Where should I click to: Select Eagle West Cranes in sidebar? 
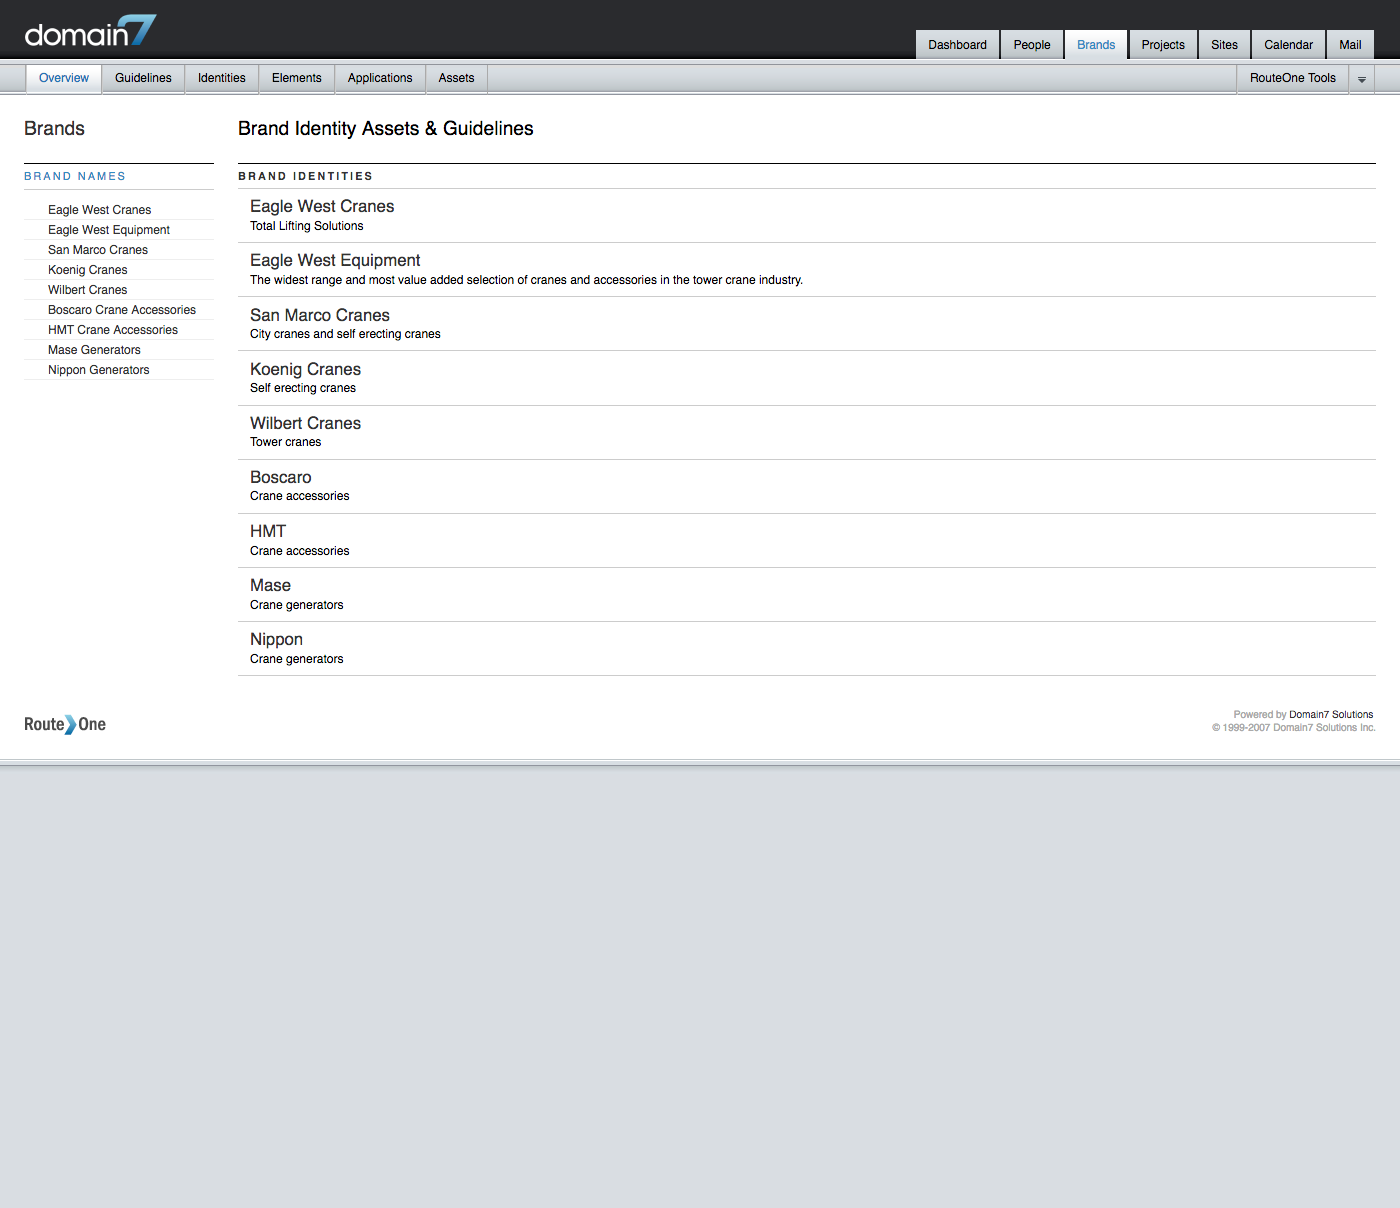(100, 210)
